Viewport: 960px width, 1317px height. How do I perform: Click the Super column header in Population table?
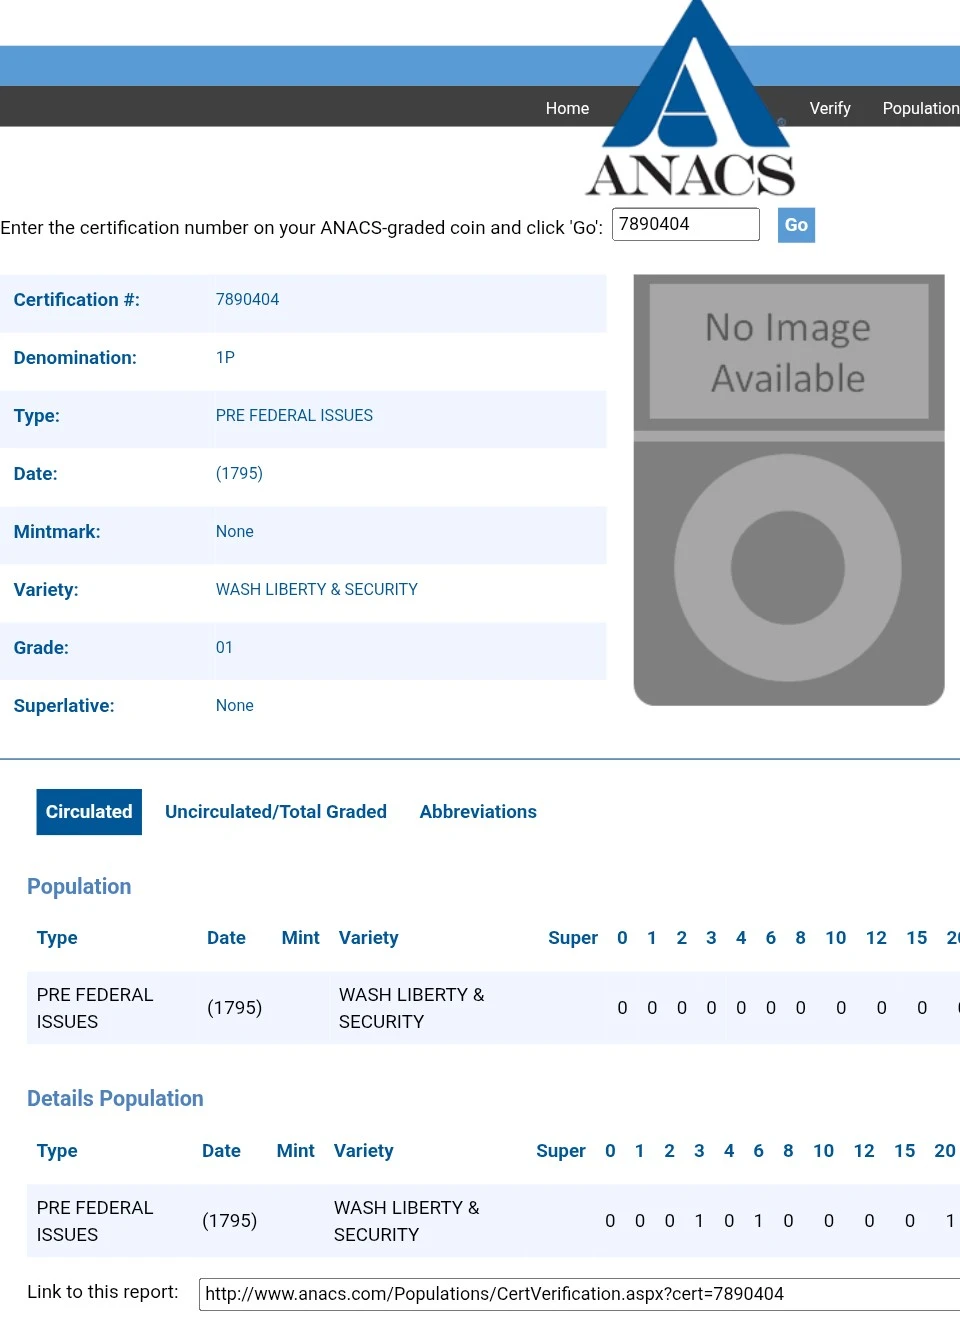coord(573,938)
